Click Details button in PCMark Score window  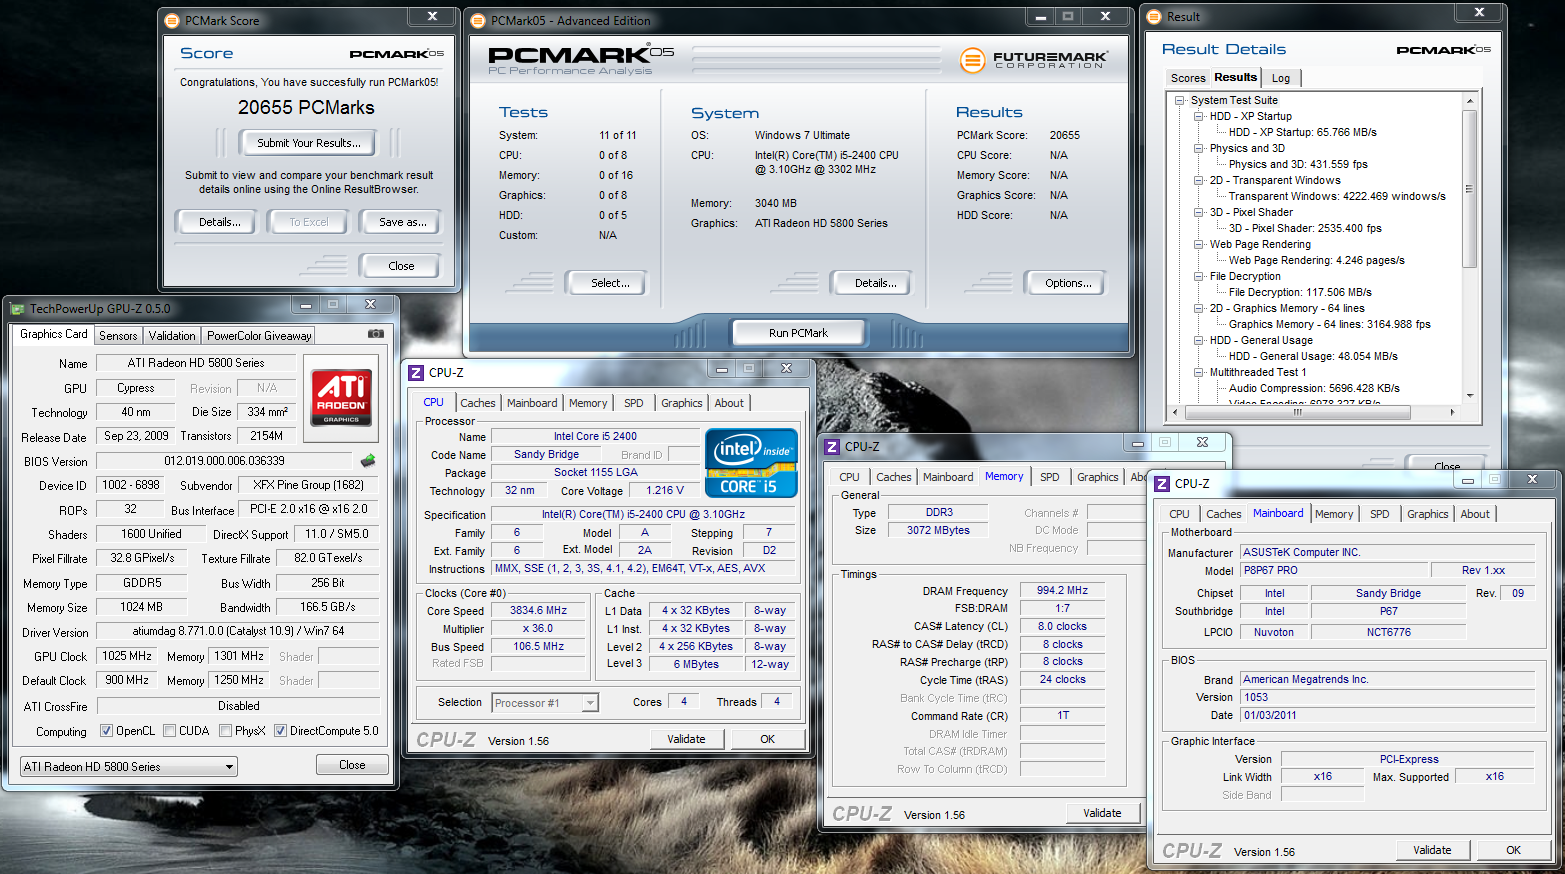(218, 222)
